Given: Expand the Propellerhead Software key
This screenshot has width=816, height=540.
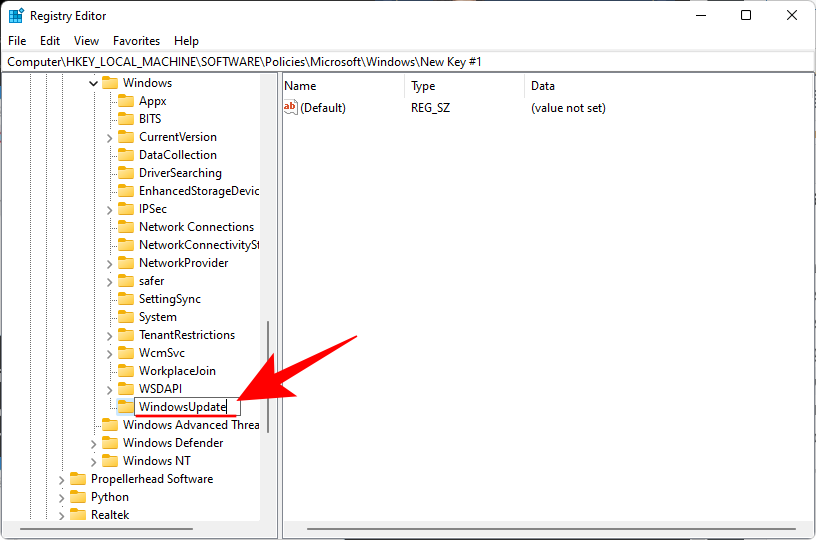Looking at the screenshot, I should (x=61, y=480).
